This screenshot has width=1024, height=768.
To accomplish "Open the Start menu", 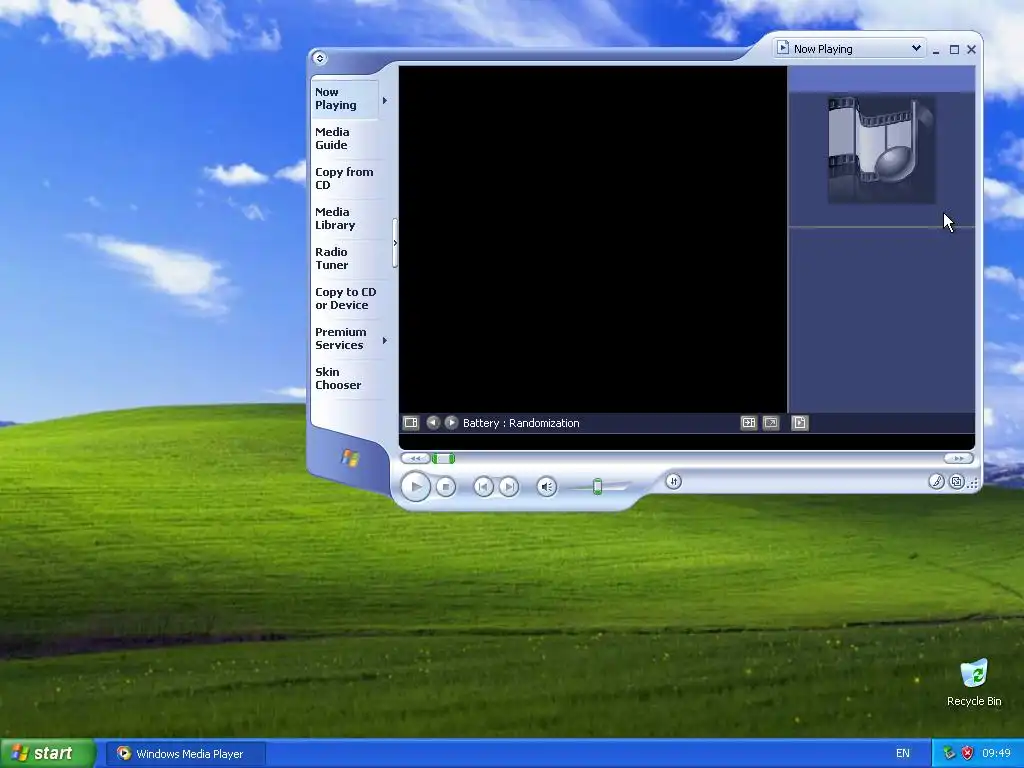I will pyautogui.click(x=47, y=753).
